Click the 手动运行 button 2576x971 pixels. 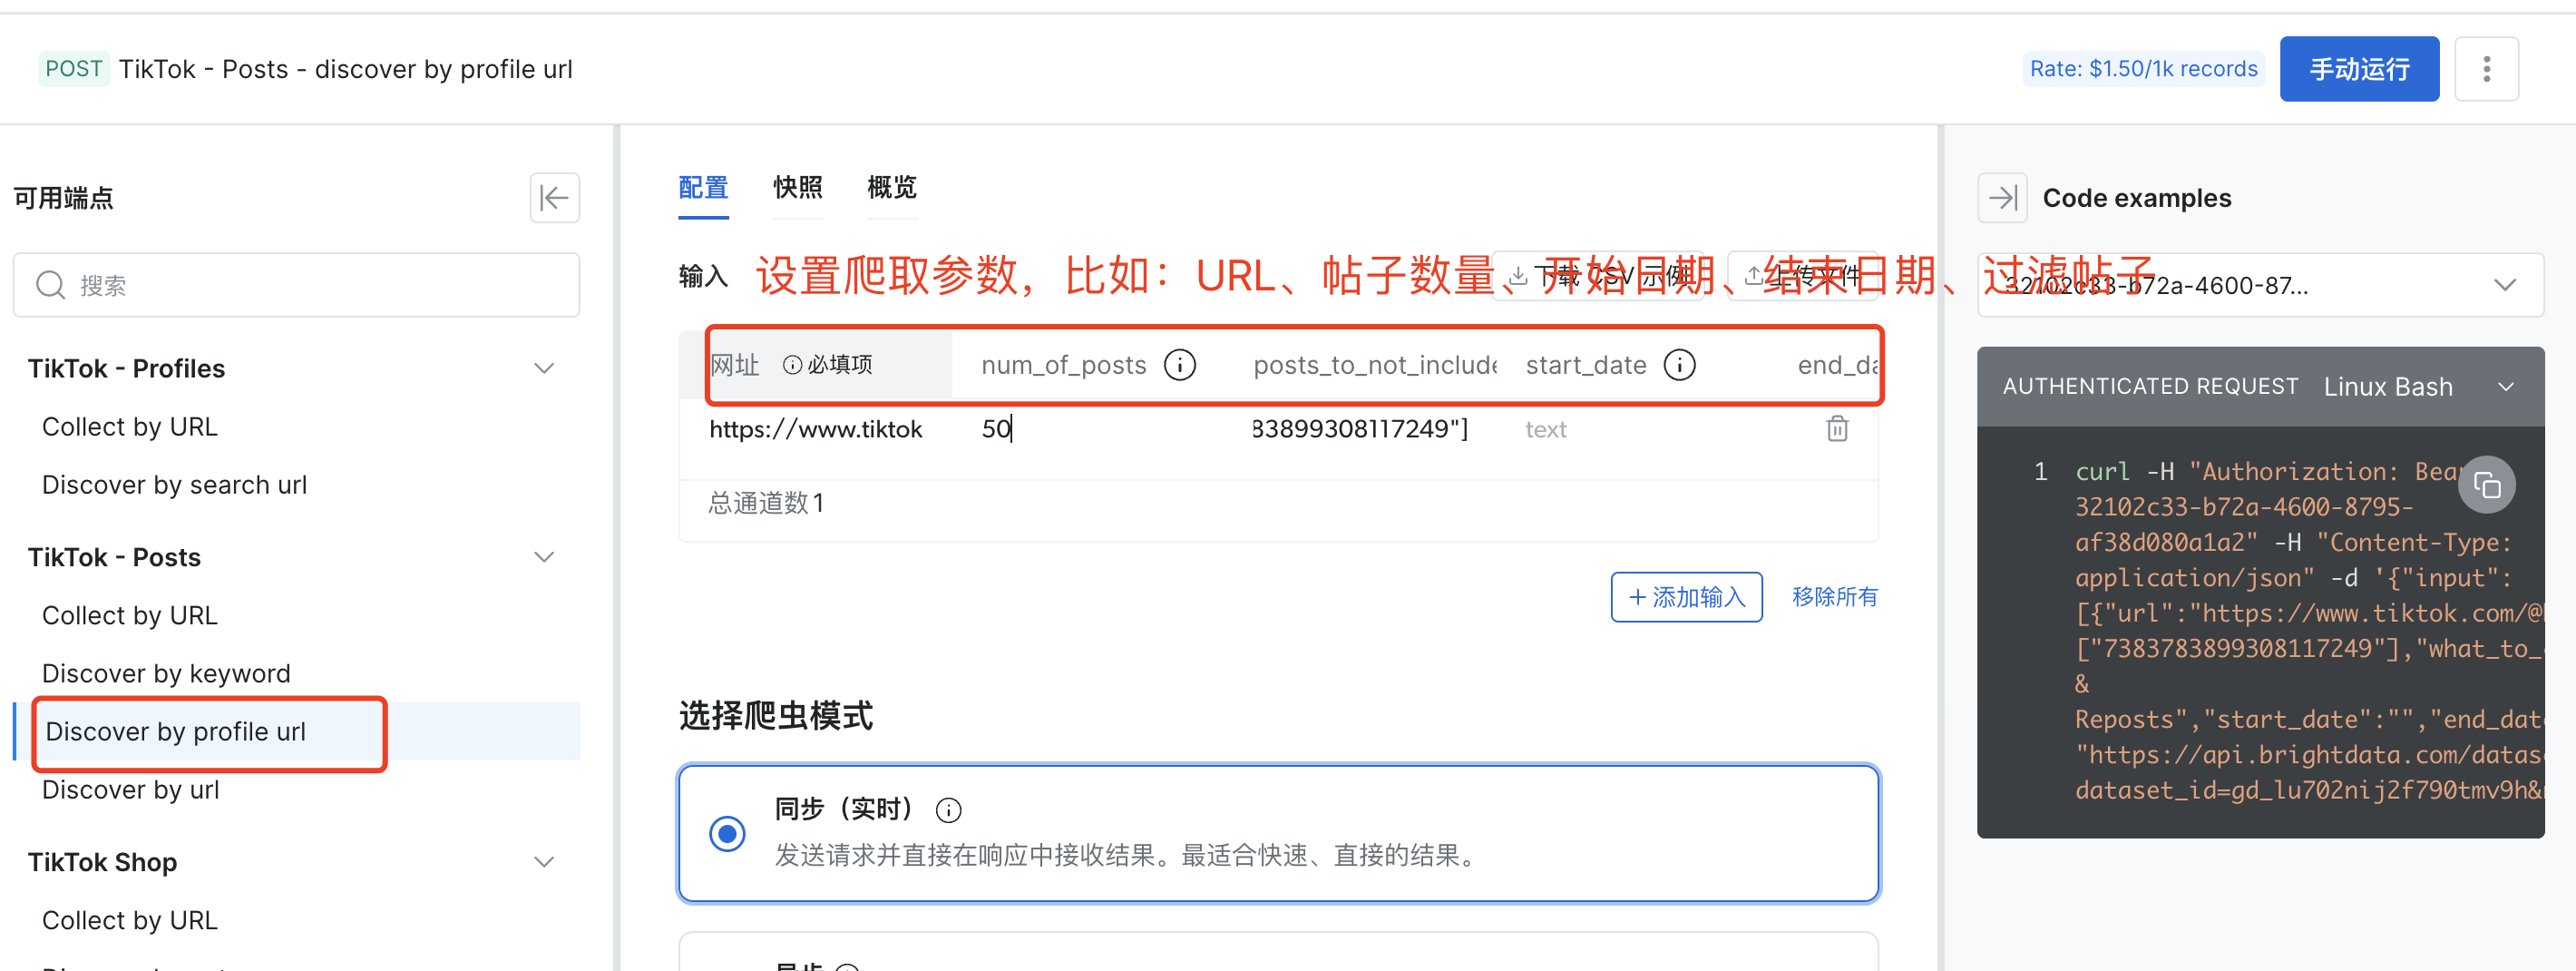[2359, 69]
